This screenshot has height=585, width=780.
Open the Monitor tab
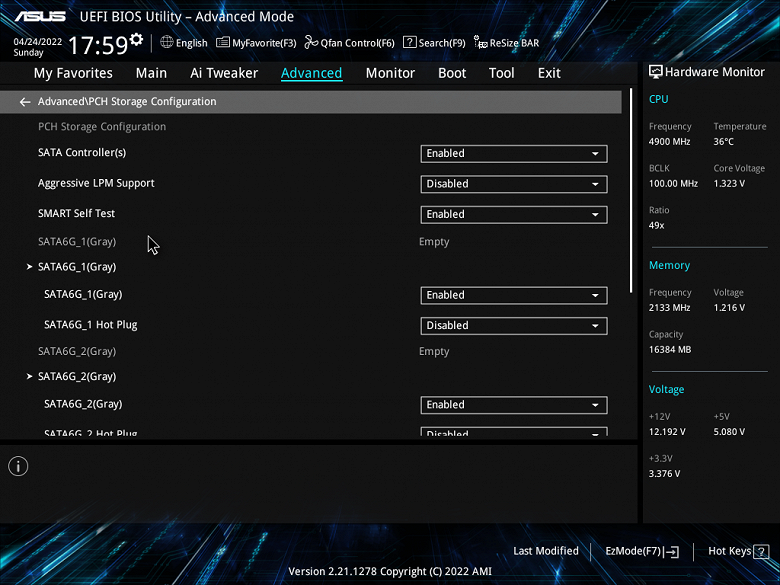pyautogui.click(x=390, y=73)
